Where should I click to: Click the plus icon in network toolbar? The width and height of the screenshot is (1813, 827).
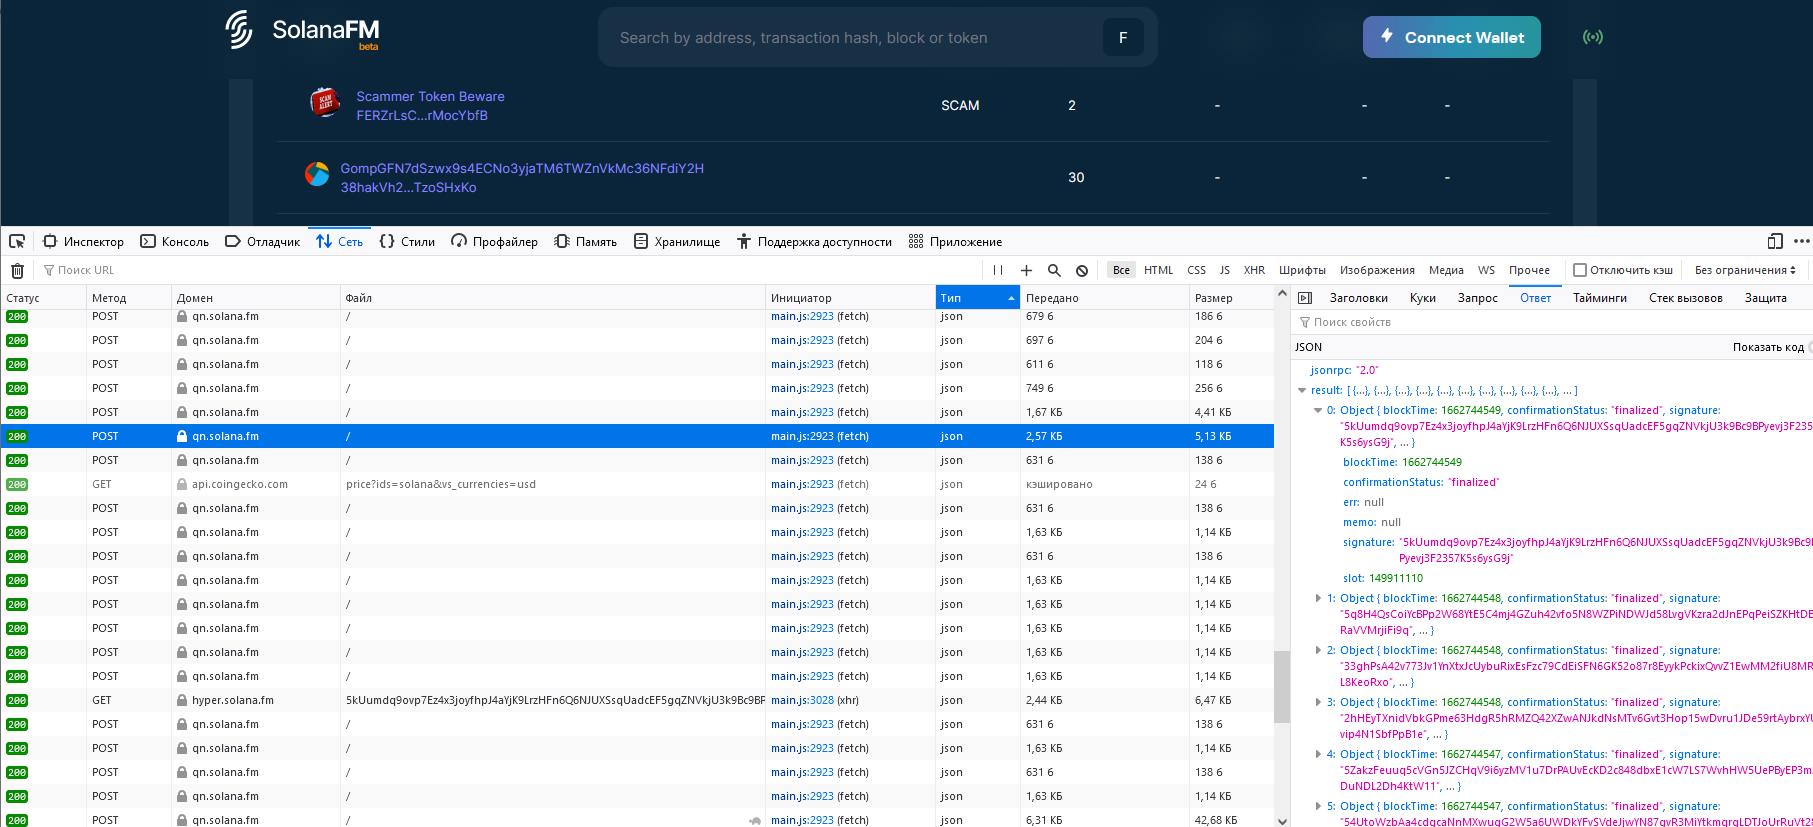pos(1026,270)
